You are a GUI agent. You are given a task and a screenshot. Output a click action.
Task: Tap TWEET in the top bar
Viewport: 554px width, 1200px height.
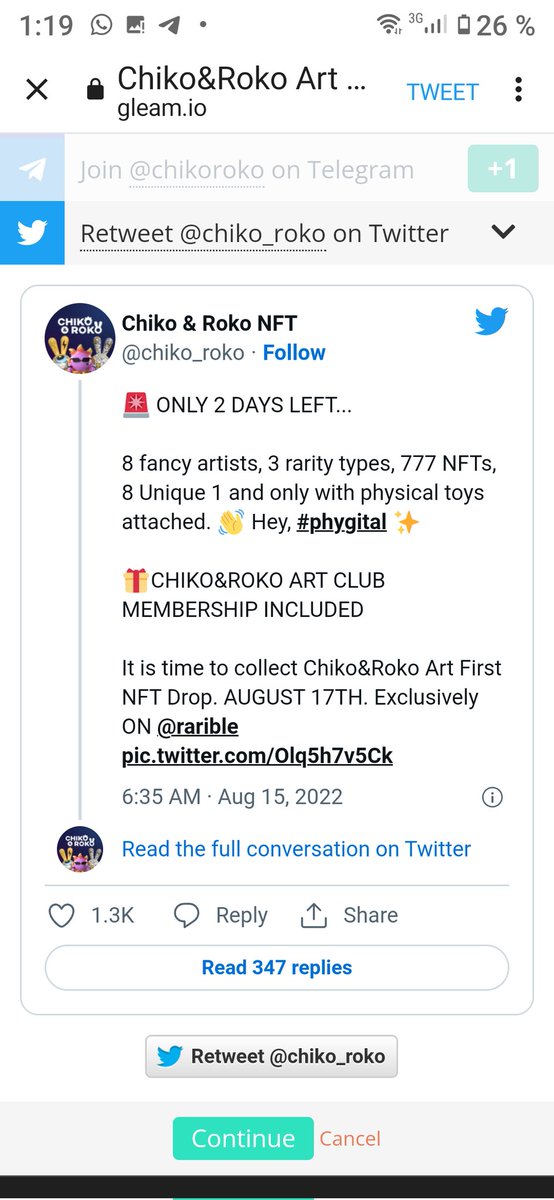coord(442,92)
